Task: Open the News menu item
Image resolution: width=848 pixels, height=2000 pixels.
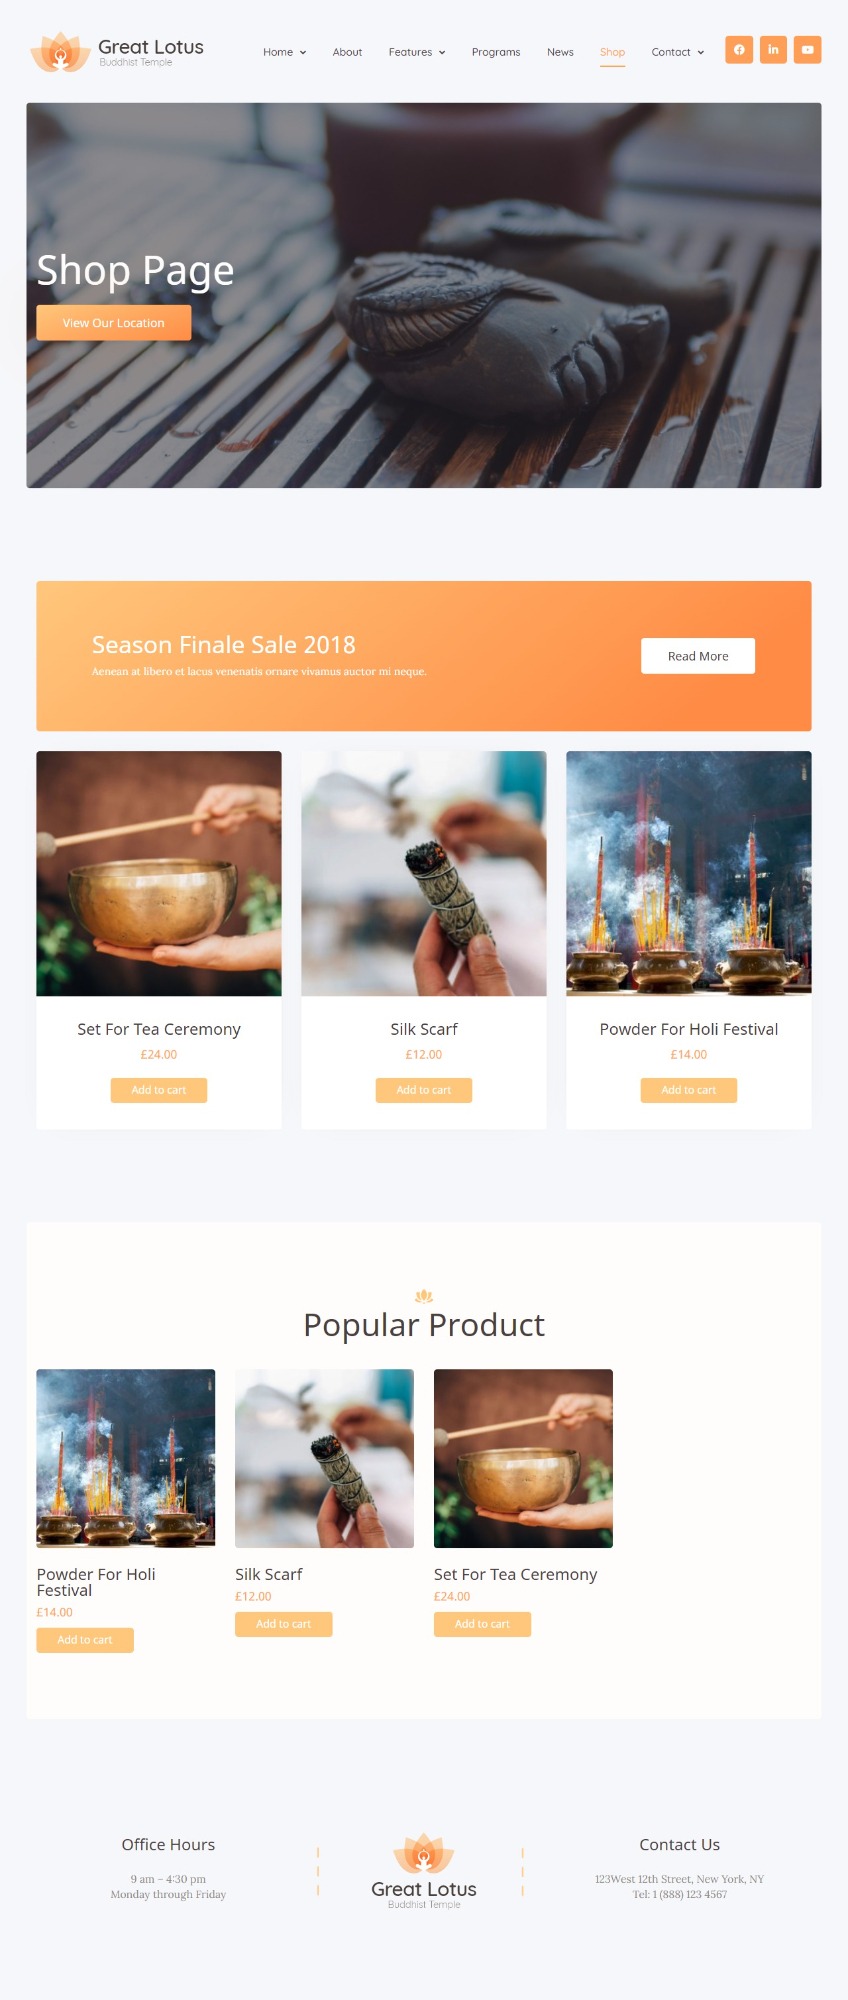Action: click(x=560, y=52)
